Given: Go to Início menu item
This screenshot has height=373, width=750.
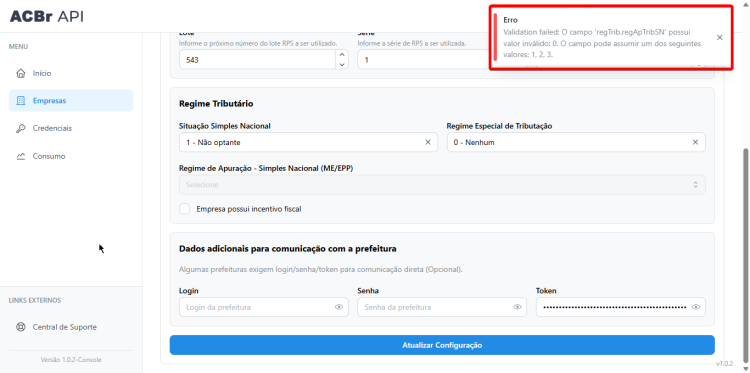Looking at the screenshot, I should pyautogui.click(x=71, y=74).
